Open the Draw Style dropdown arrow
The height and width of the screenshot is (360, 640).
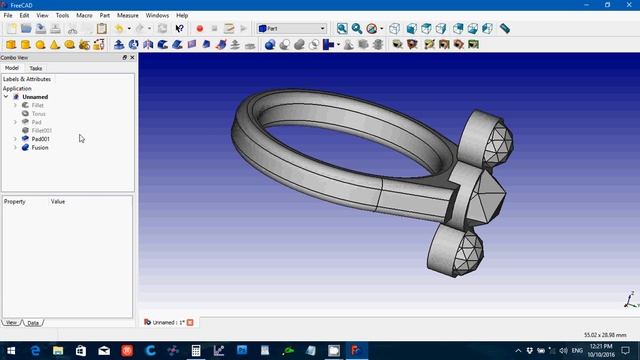382,29
